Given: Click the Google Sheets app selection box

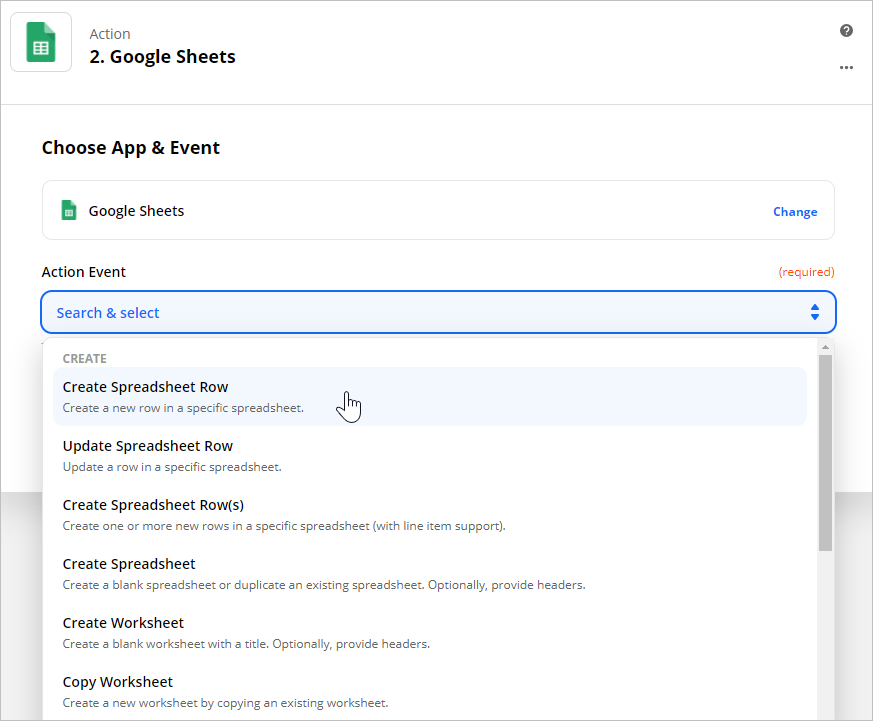Looking at the screenshot, I should pos(438,210).
